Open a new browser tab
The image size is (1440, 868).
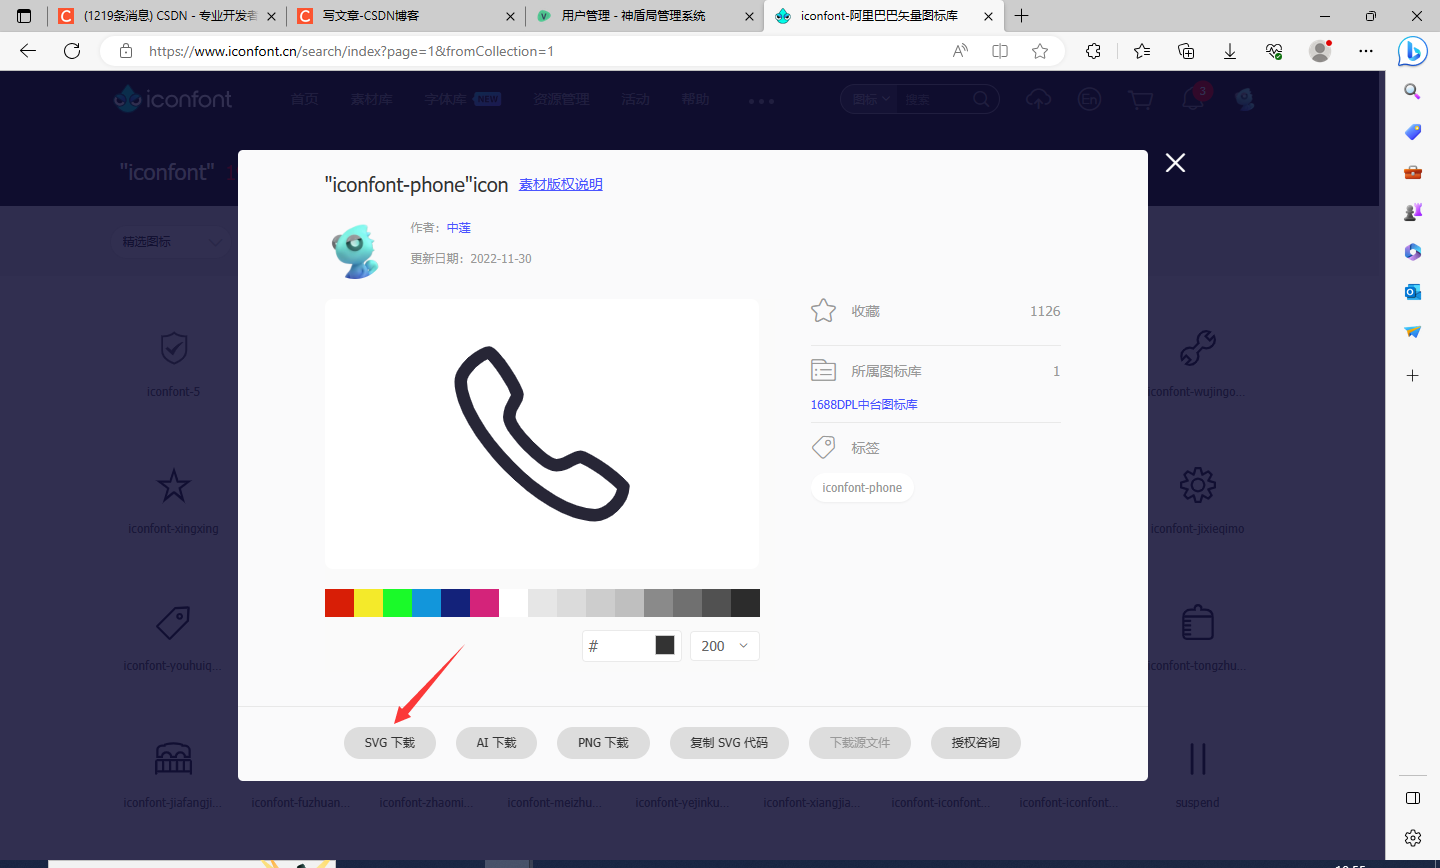tap(1021, 16)
